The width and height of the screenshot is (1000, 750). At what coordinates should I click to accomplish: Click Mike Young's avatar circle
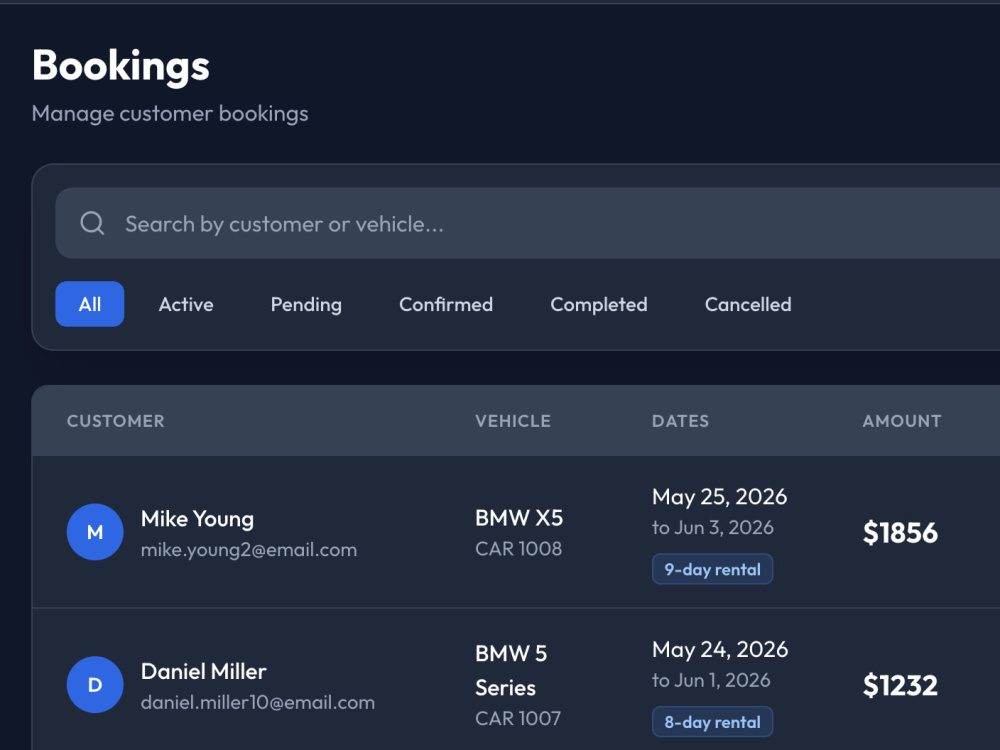point(95,532)
